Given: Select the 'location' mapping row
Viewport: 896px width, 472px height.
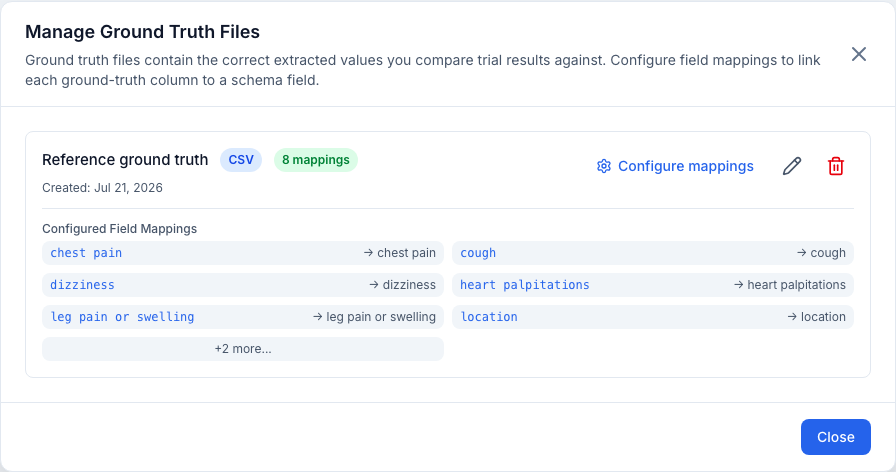Looking at the screenshot, I should tap(653, 317).
